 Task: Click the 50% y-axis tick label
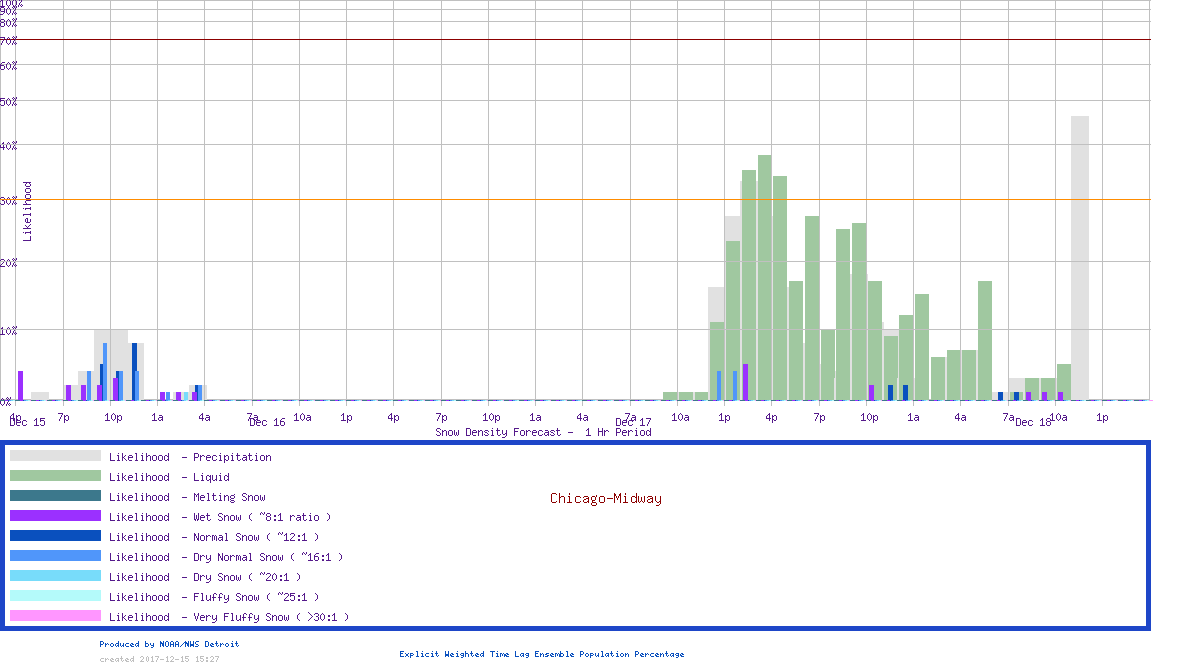[x=9, y=102]
